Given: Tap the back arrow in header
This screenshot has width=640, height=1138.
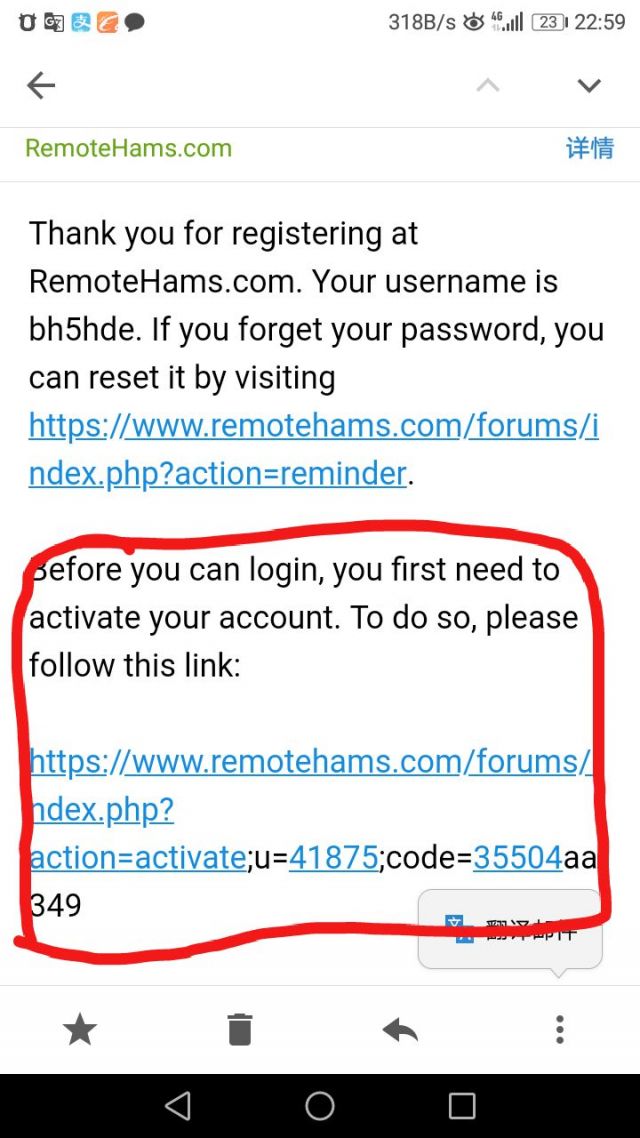Looking at the screenshot, I should [41, 86].
